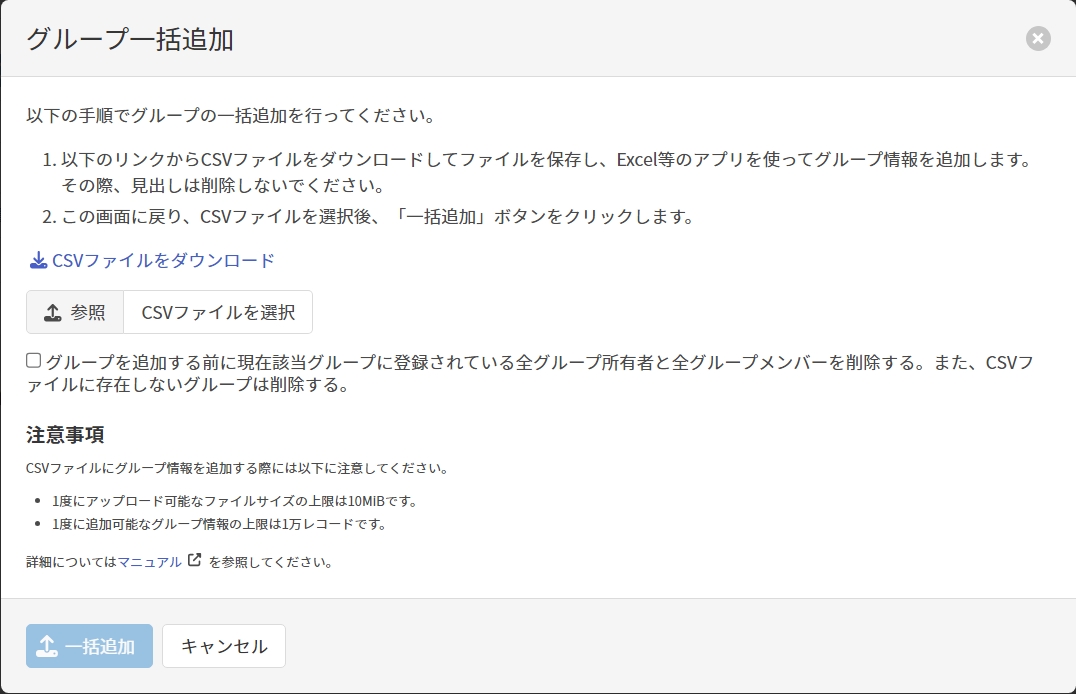Enable the delete existing owners and members checkbox
This screenshot has height=694, width=1076.
[x=34, y=361]
